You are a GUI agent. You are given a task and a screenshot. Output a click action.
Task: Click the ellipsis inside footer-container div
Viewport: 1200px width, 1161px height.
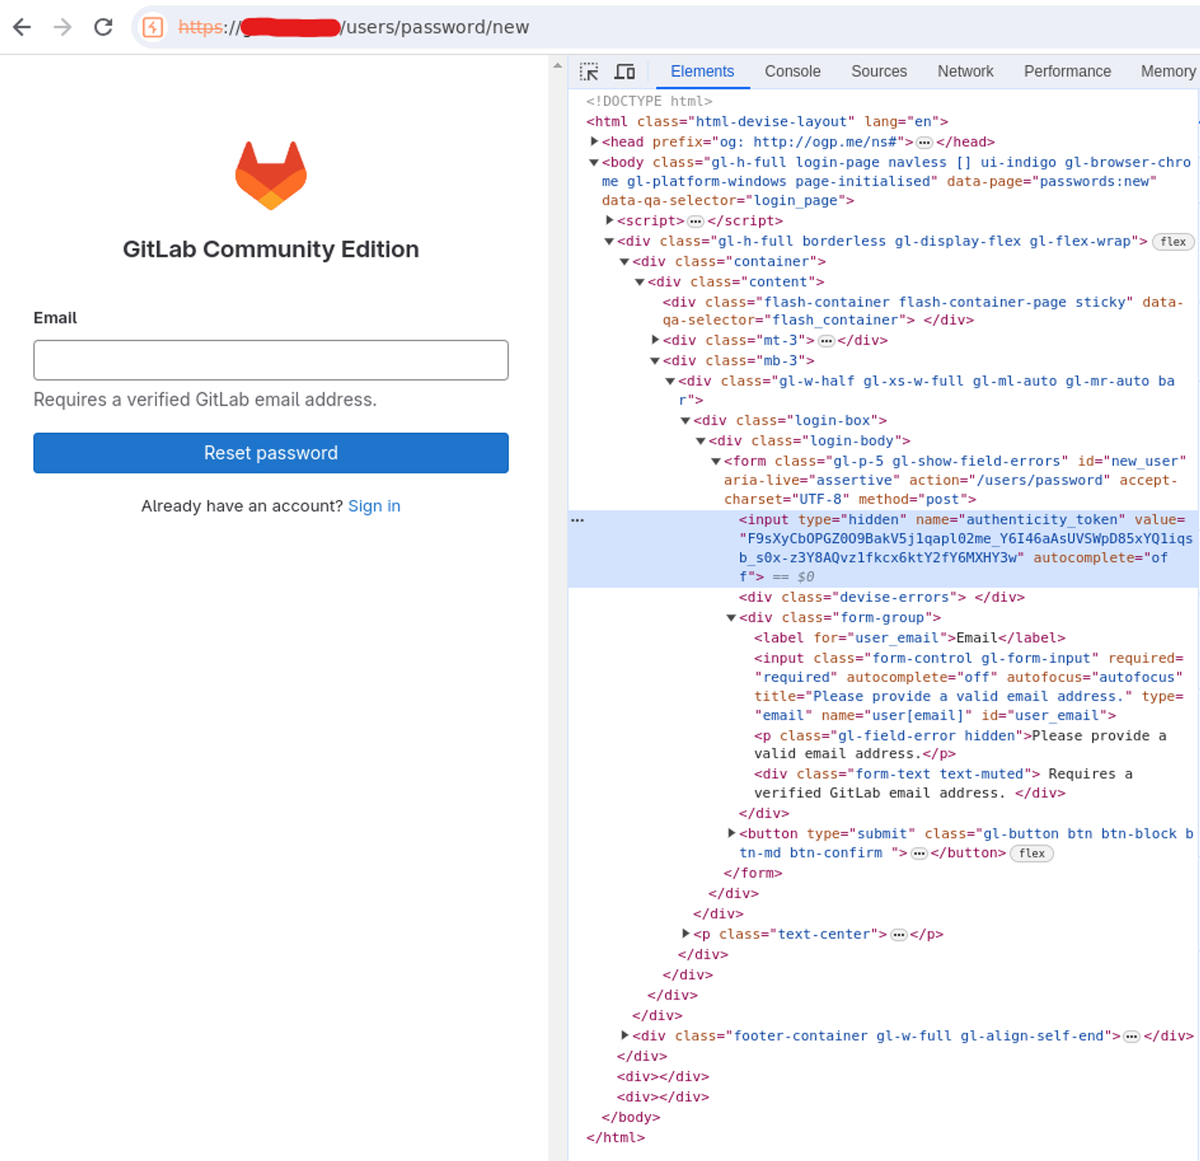pyautogui.click(x=1131, y=1036)
